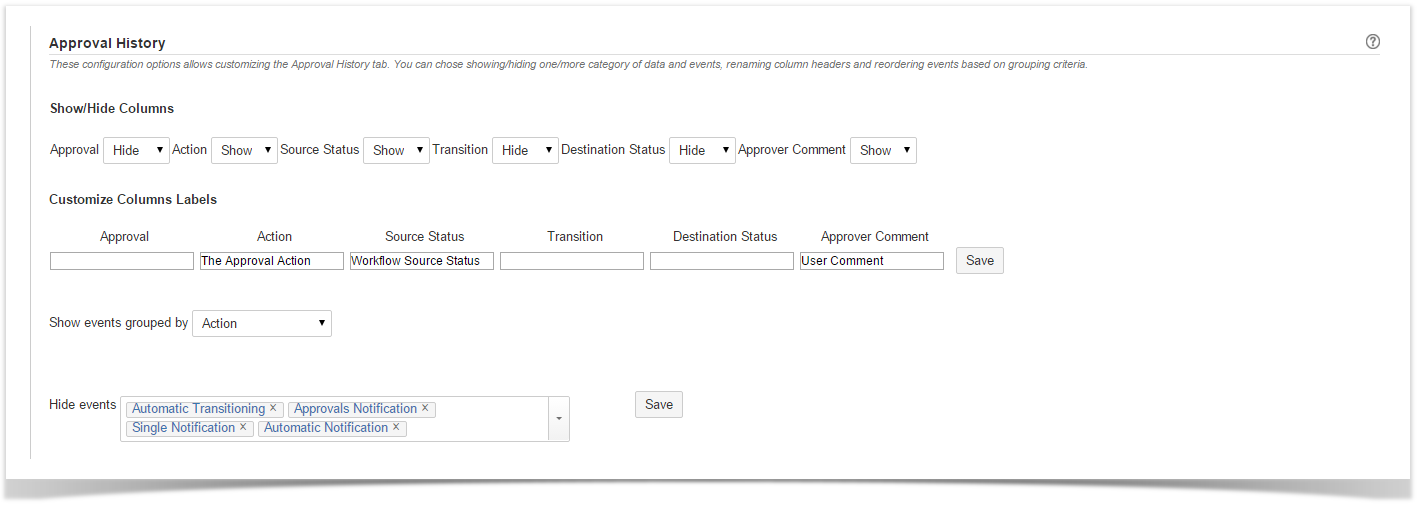Open the Transition column visibility dropdown
This screenshot has height=508, width=1424.
coord(525,150)
